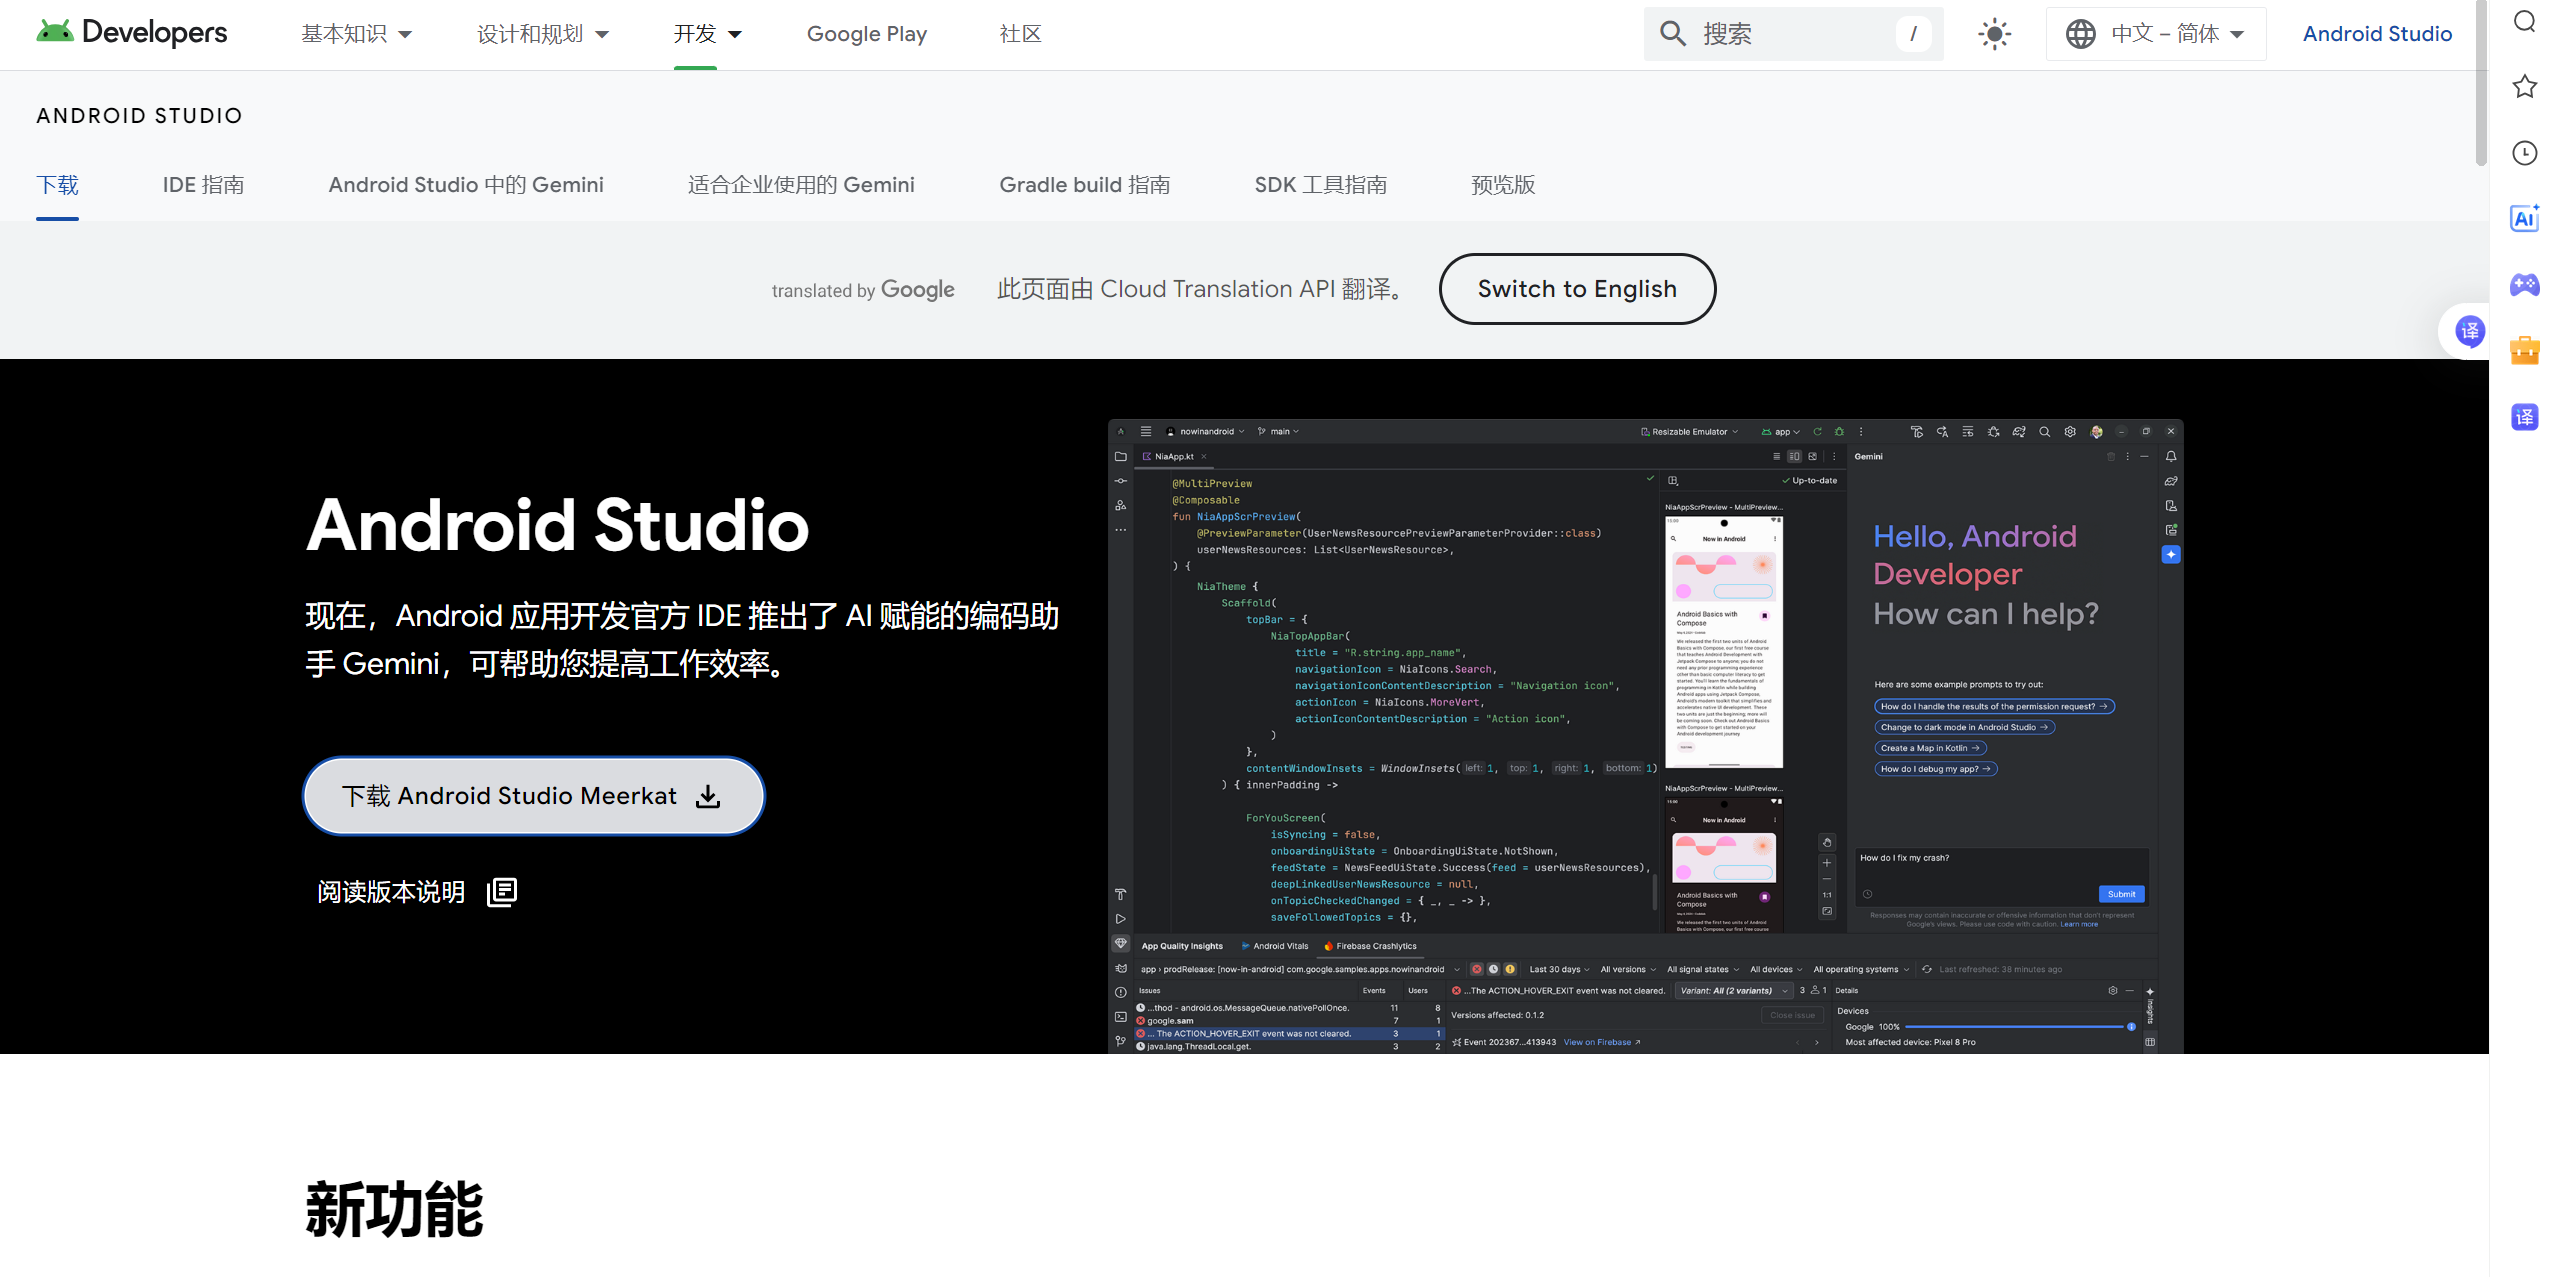Open recent history via clock icon in sidebar
The width and height of the screenshot is (2560, 1277).
tap(2524, 152)
